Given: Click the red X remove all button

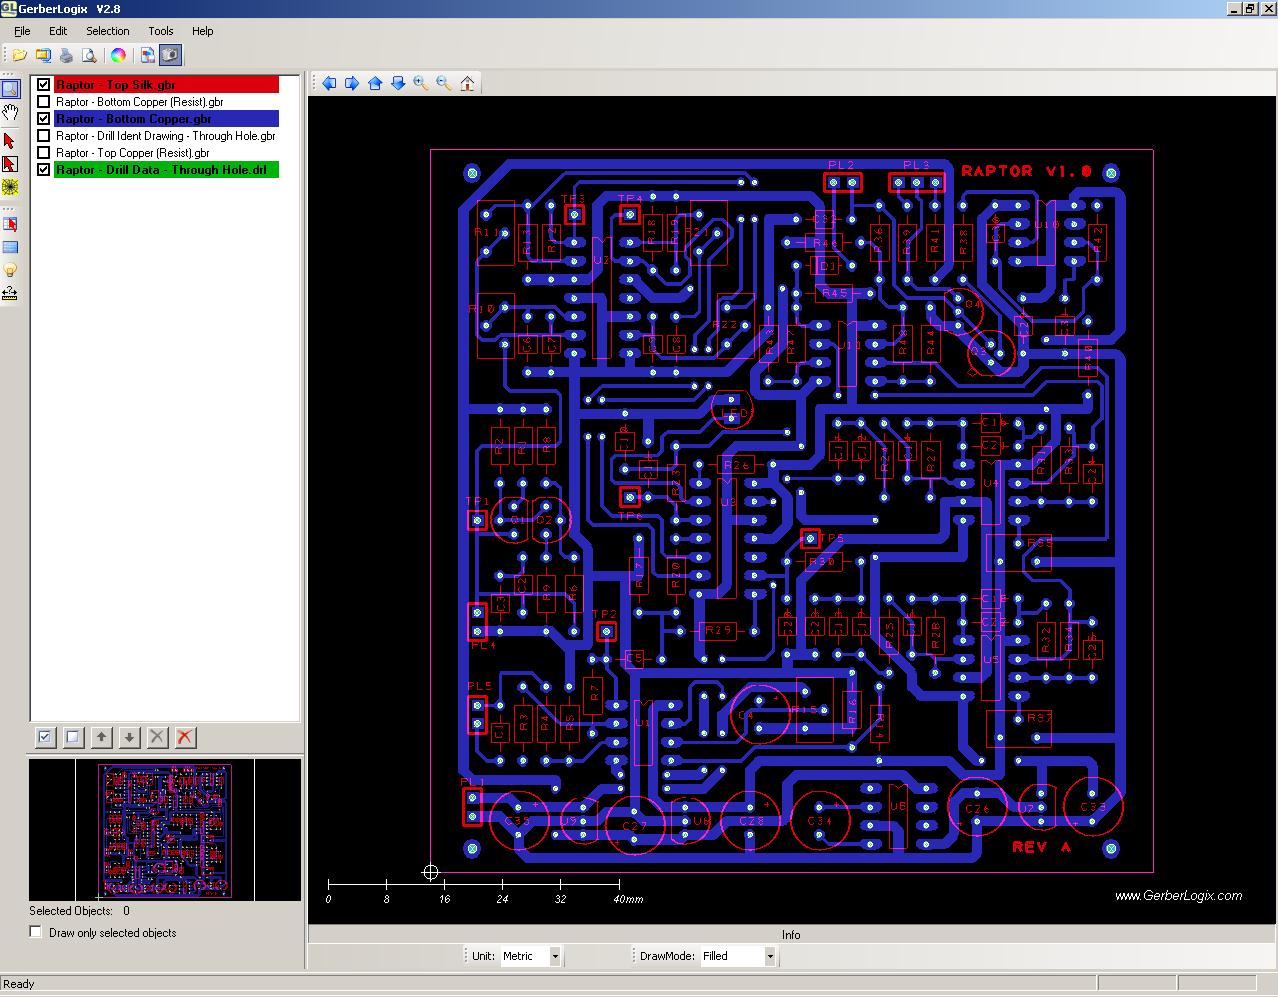Looking at the screenshot, I should tap(185, 737).
